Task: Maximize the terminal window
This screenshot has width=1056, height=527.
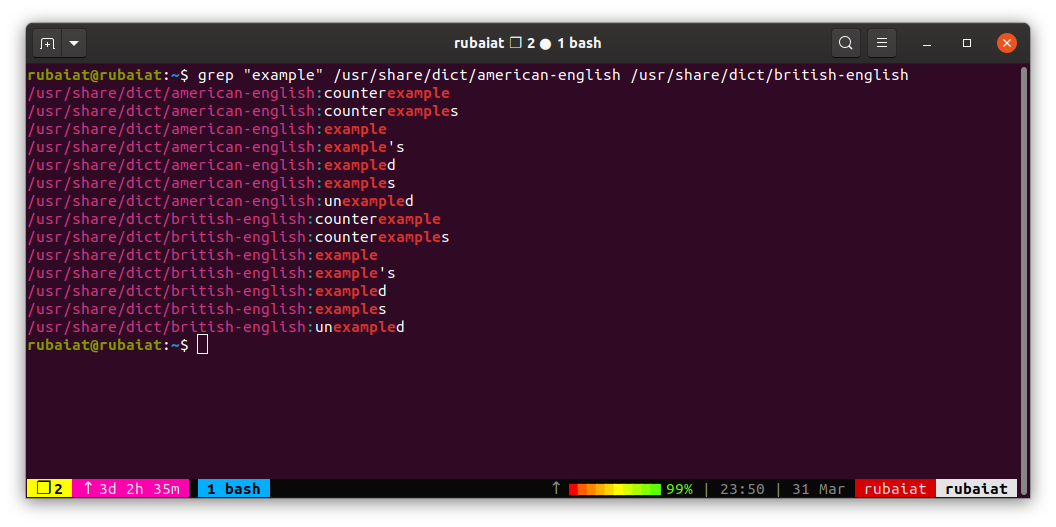Action: point(967,43)
